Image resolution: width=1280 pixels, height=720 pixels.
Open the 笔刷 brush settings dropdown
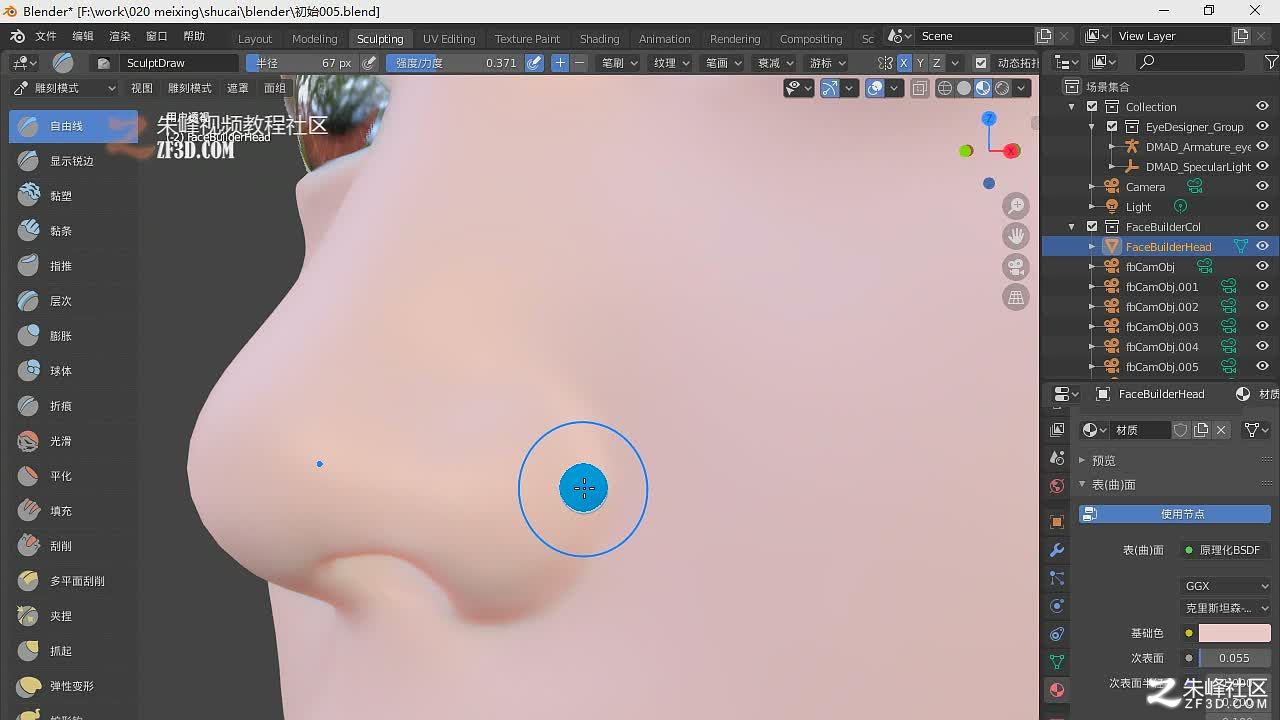tap(618, 63)
